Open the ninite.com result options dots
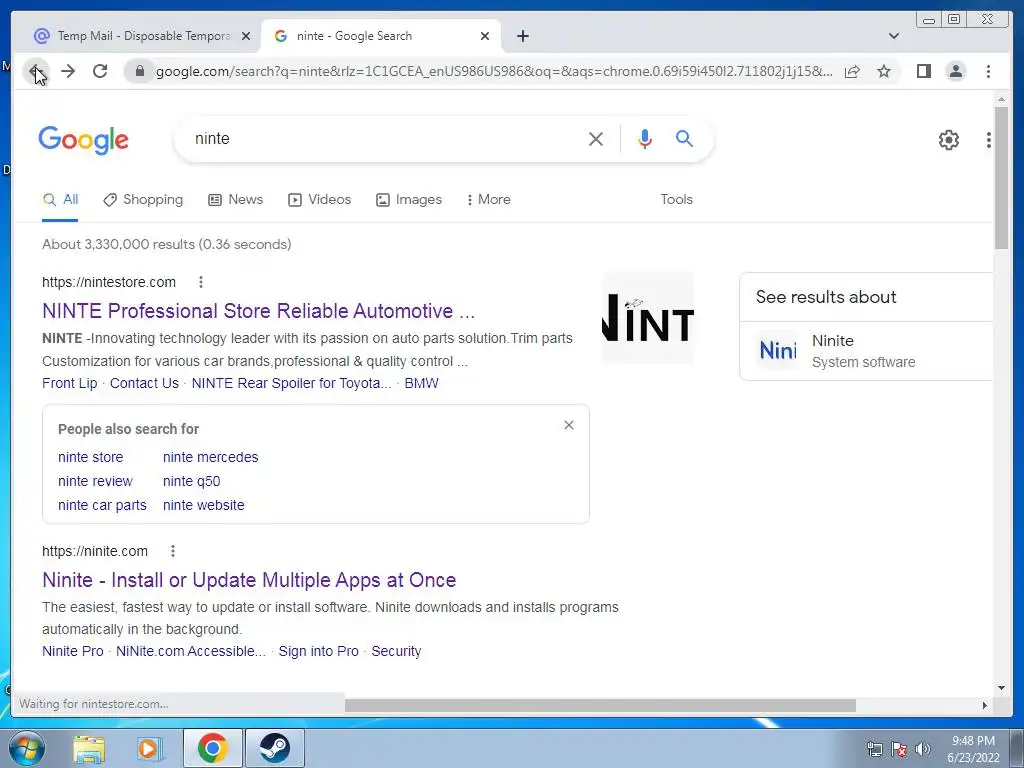This screenshot has height=768, width=1024. 172,551
